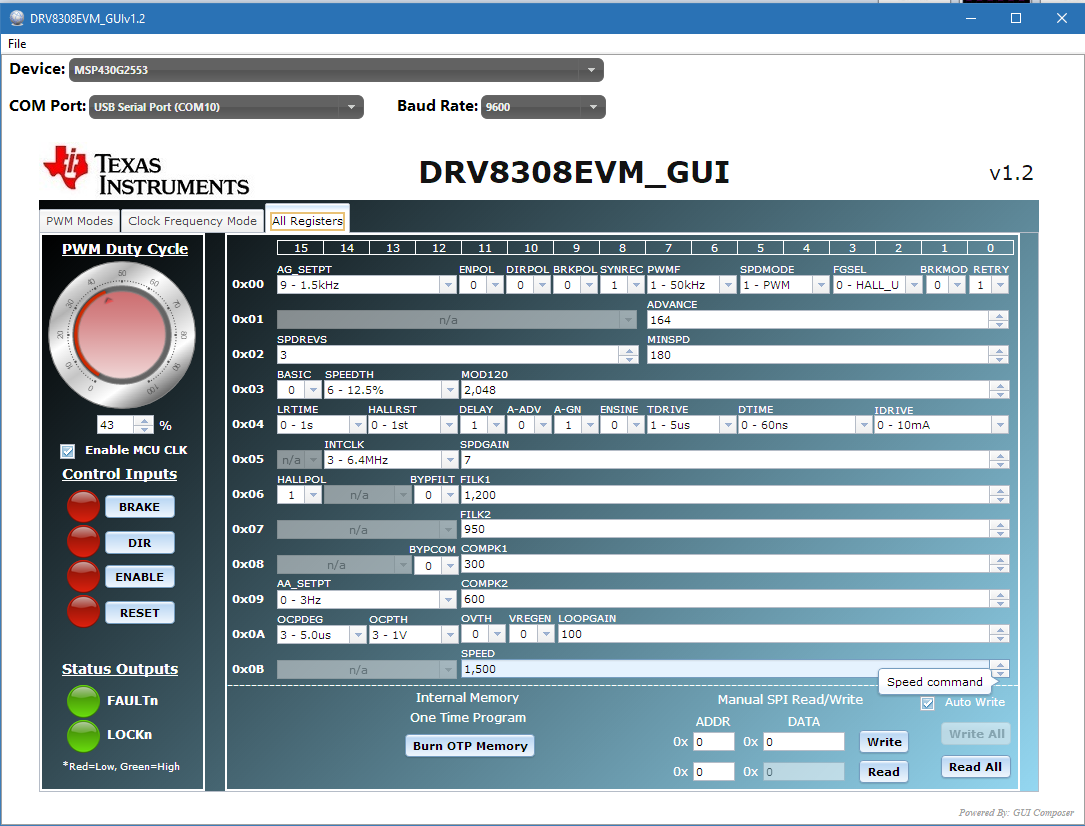Click the red RESET indicator LED

click(x=83, y=612)
